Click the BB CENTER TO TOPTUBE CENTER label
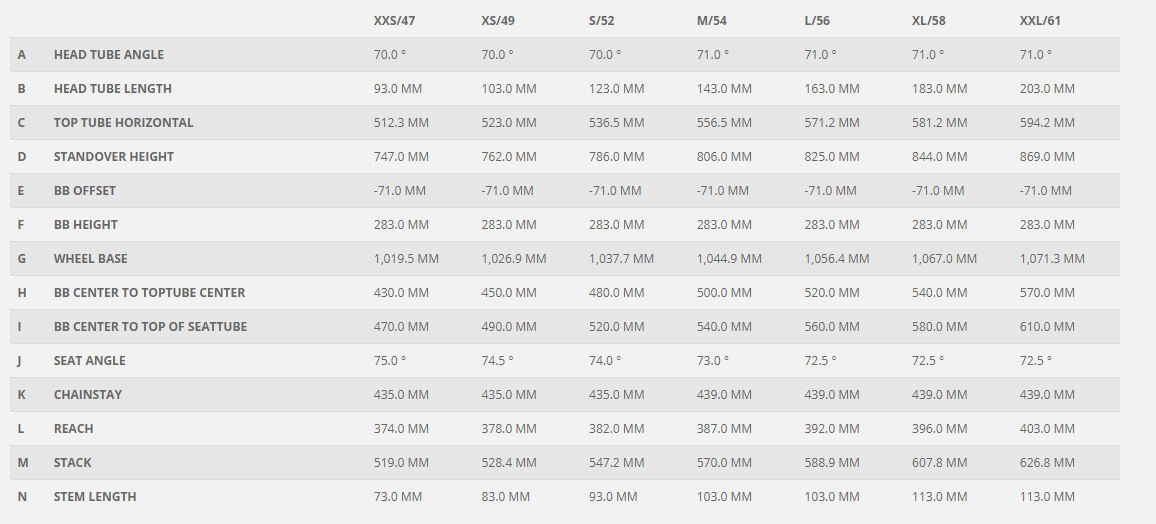 click(x=150, y=293)
